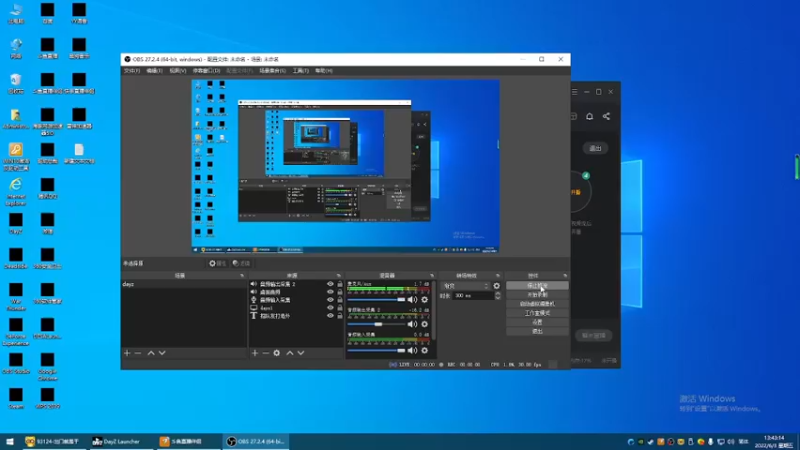
Task: Open the 停靠窗口(D) menu
Action: [x=206, y=71]
